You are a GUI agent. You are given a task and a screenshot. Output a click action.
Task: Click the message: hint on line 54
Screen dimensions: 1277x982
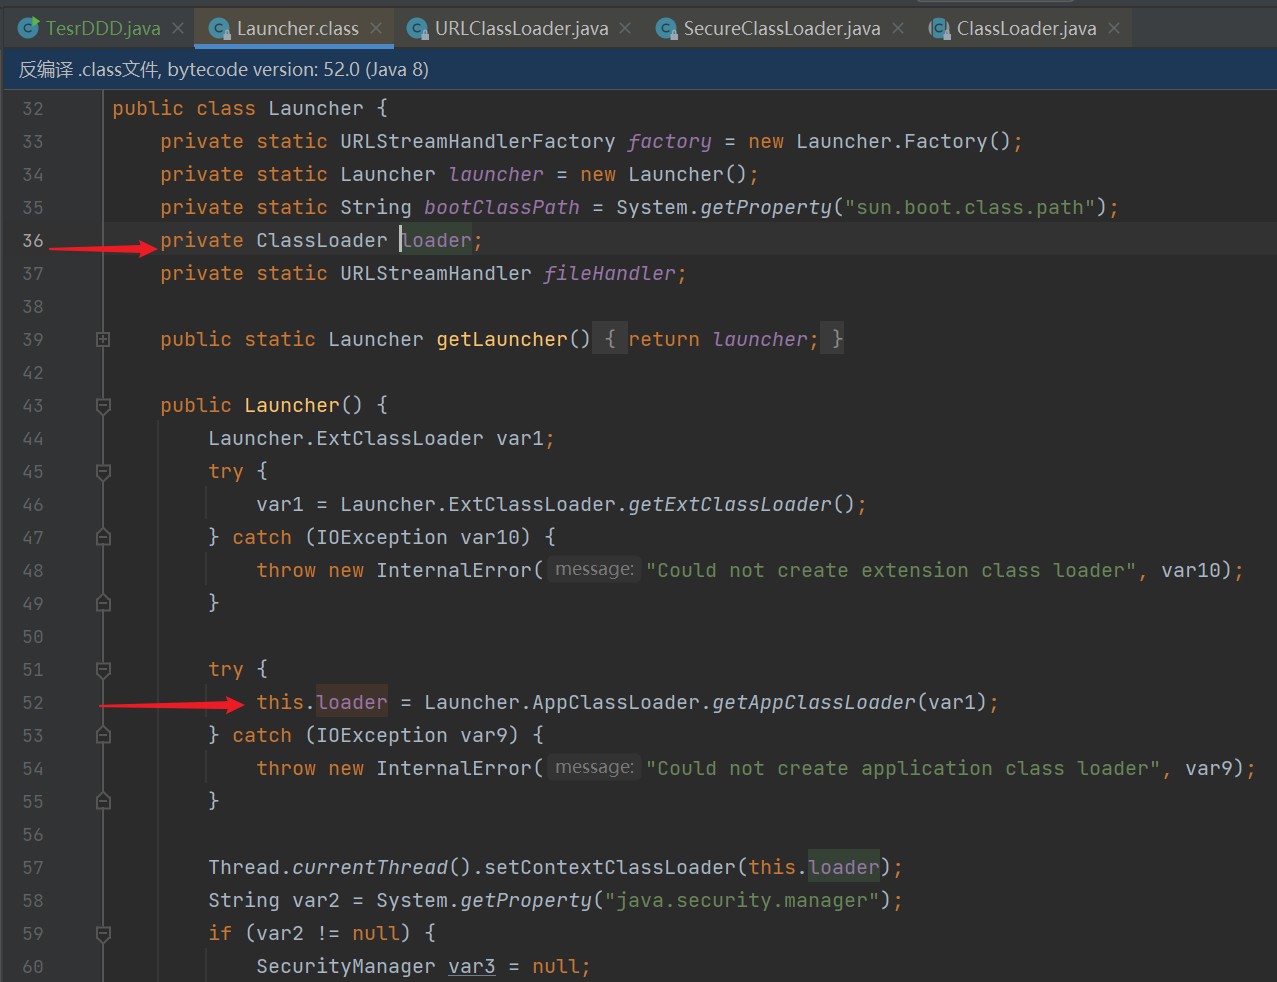594,768
